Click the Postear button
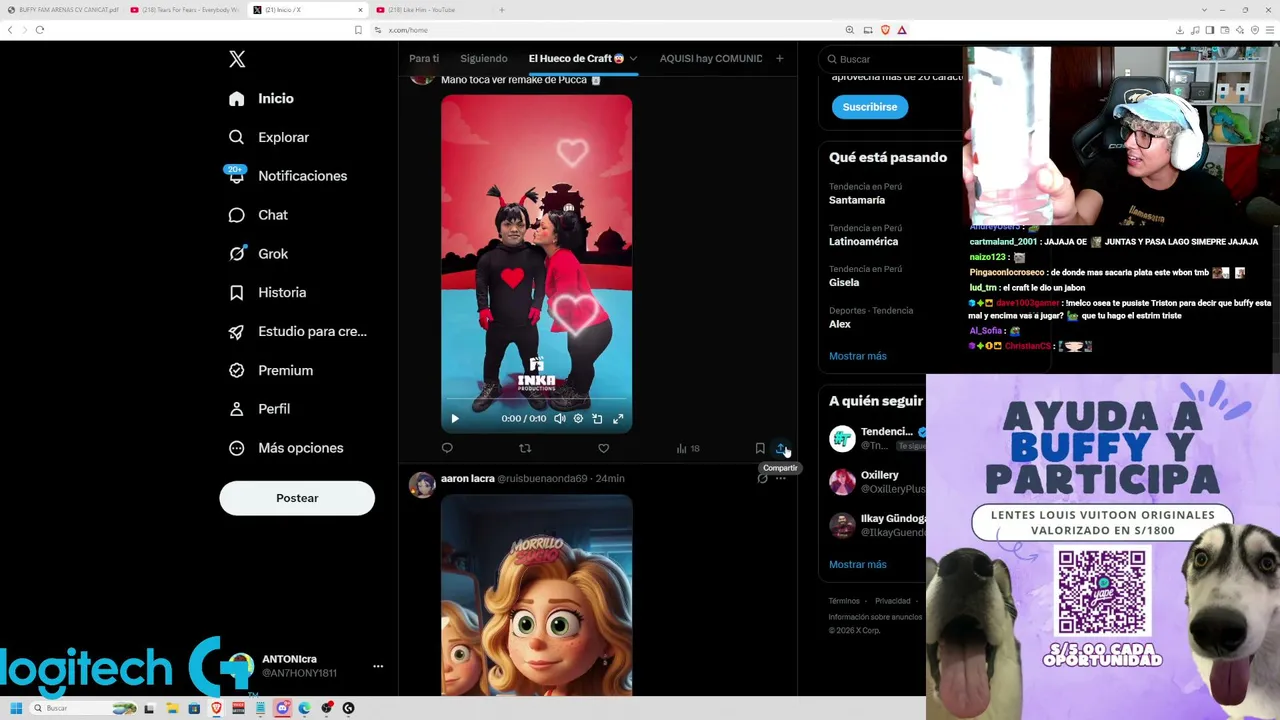1280x720 pixels. pyautogui.click(x=297, y=498)
